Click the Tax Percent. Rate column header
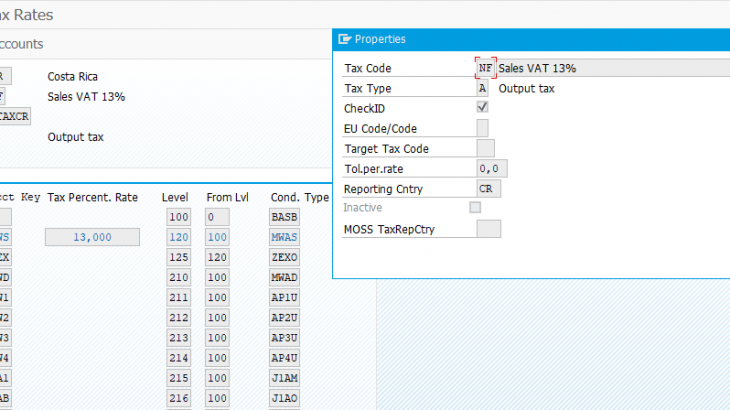Viewport: 730px width, 410px height. click(x=93, y=198)
